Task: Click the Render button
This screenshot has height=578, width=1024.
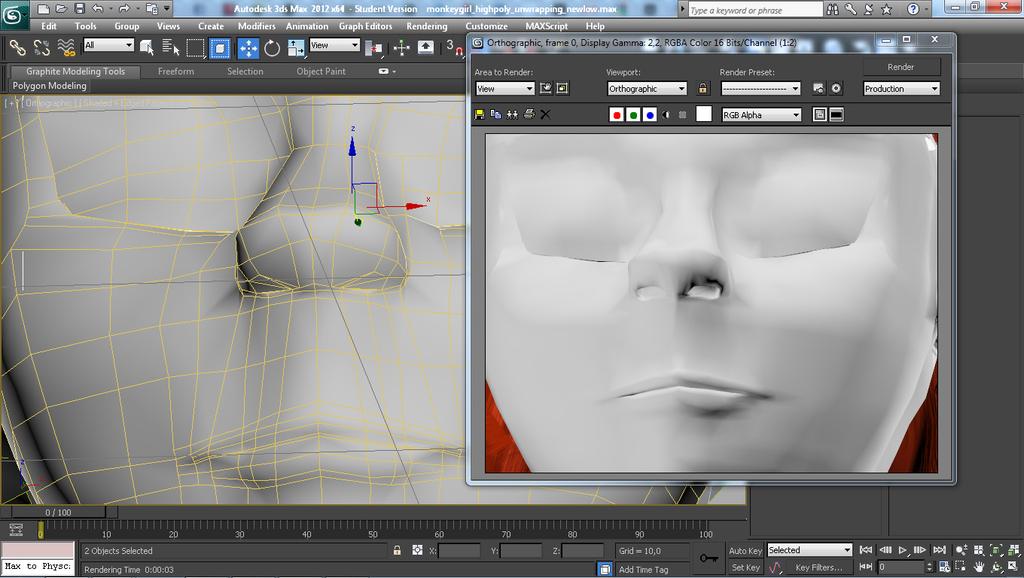Action: point(901,67)
